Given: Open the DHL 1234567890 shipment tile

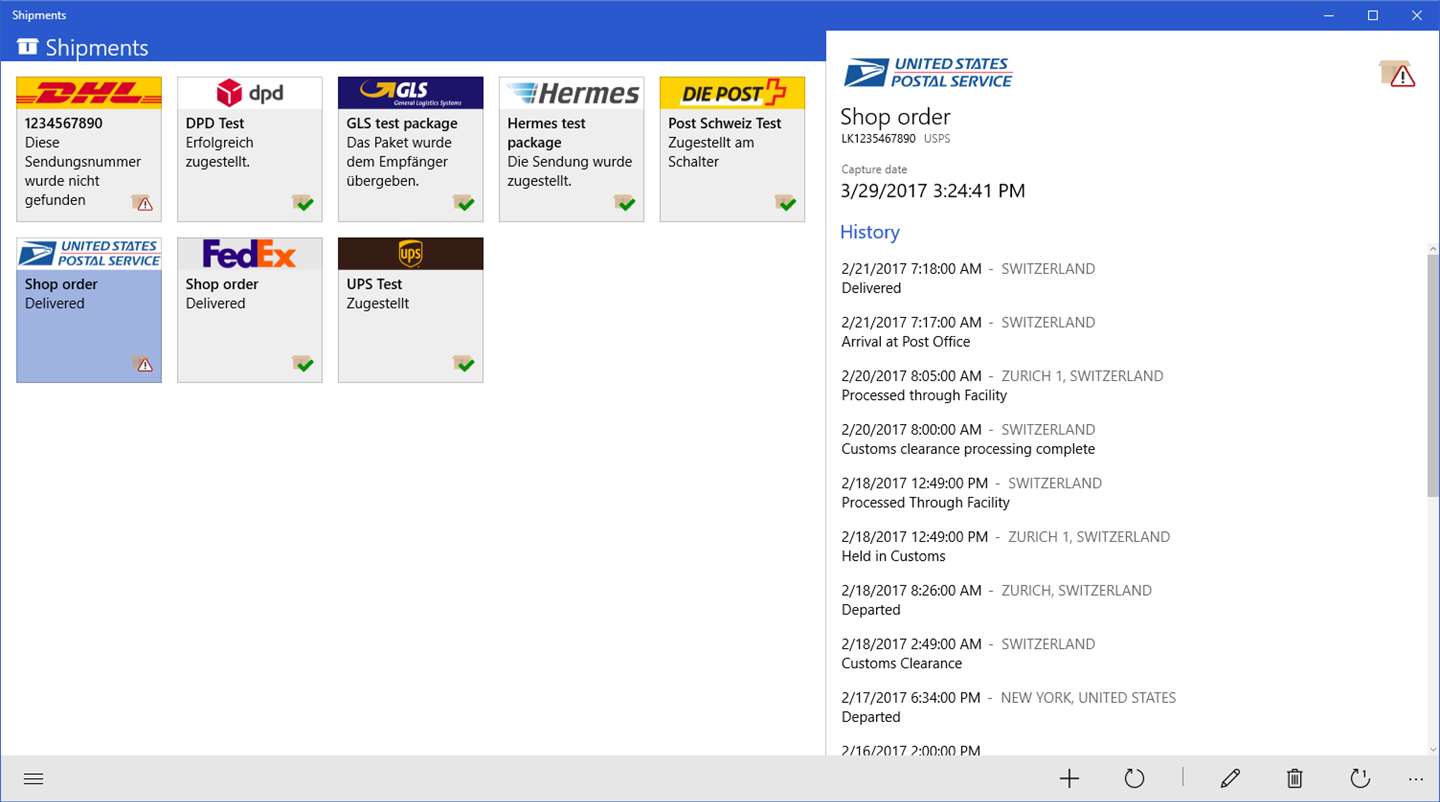Looking at the screenshot, I should pos(89,149).
